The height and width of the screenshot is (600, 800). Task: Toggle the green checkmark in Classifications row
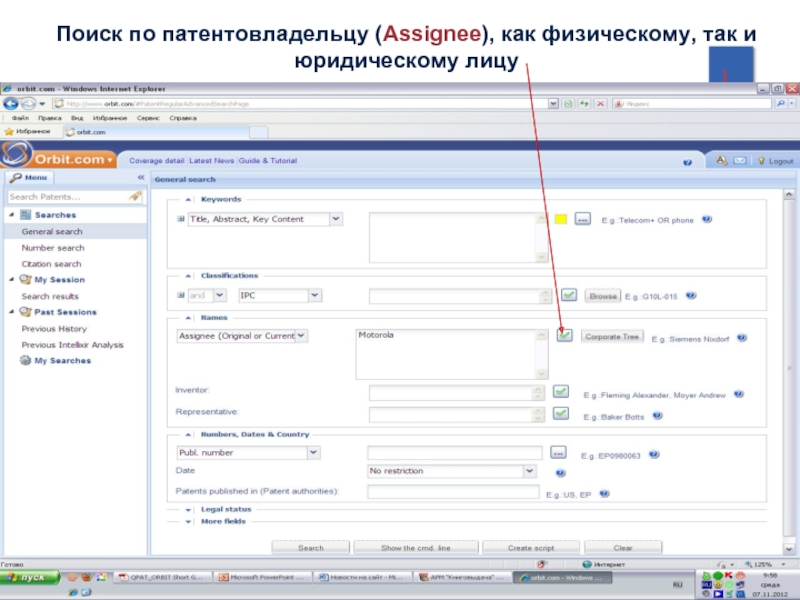(569, 295)
